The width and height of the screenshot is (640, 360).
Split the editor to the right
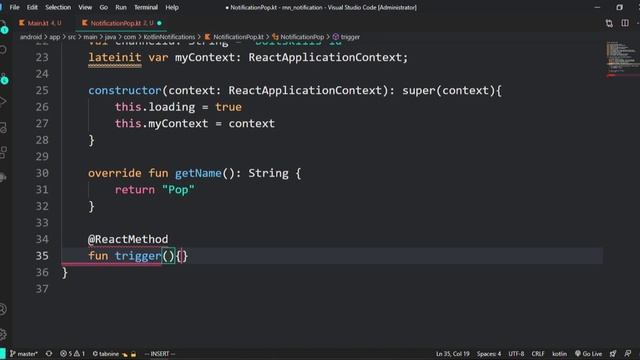[x=625, y=23]
